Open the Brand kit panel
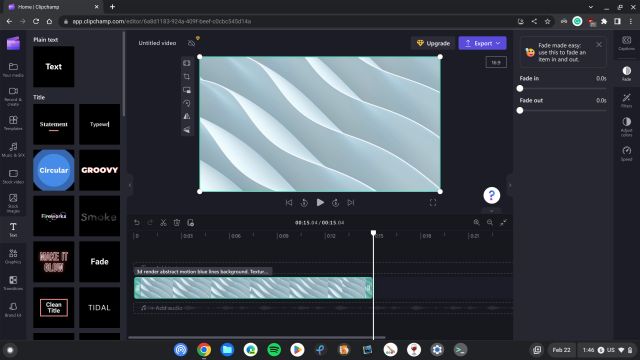640x360 pixels. [x=13, y=309]
